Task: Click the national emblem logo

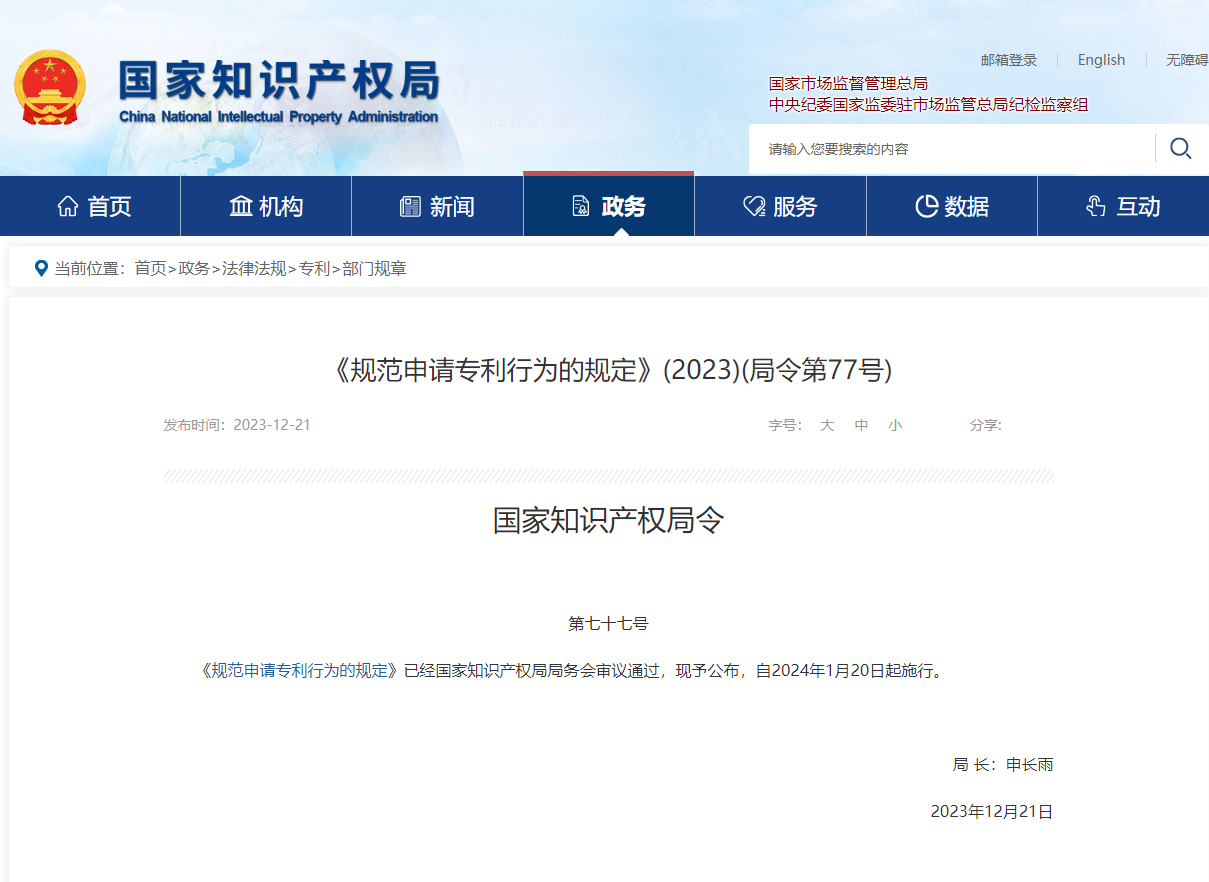Action: coord(50,88)
